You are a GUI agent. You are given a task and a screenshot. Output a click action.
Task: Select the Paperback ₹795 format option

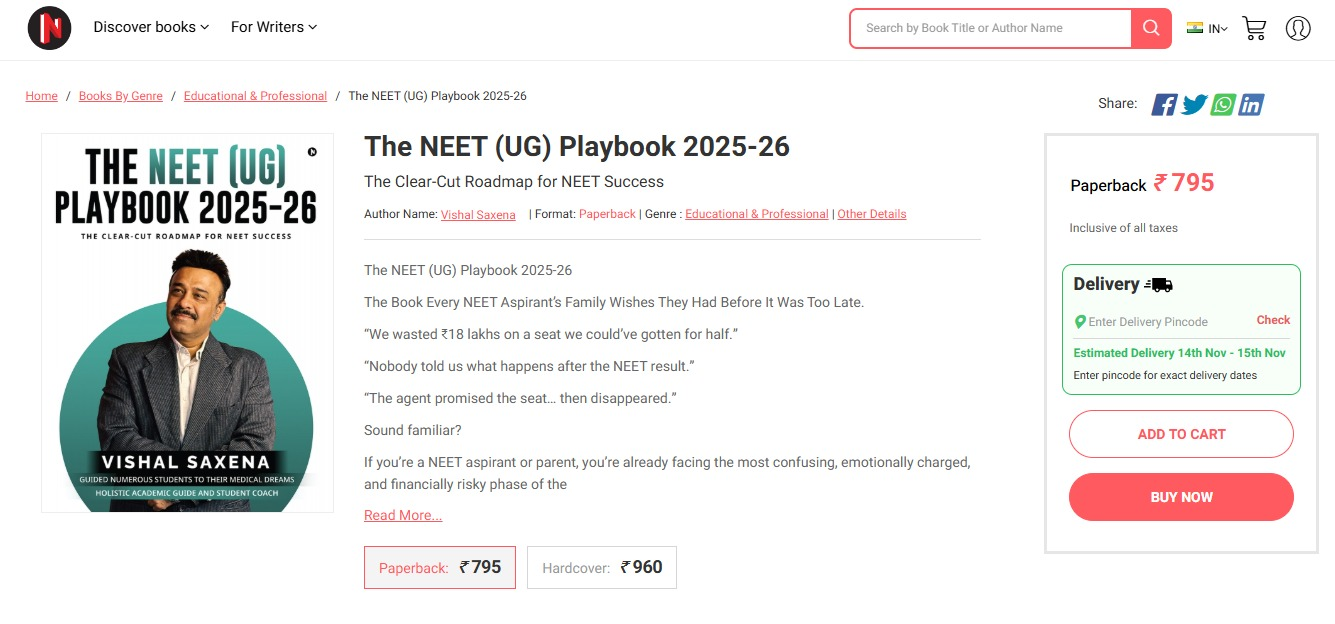tap(440, 567)
